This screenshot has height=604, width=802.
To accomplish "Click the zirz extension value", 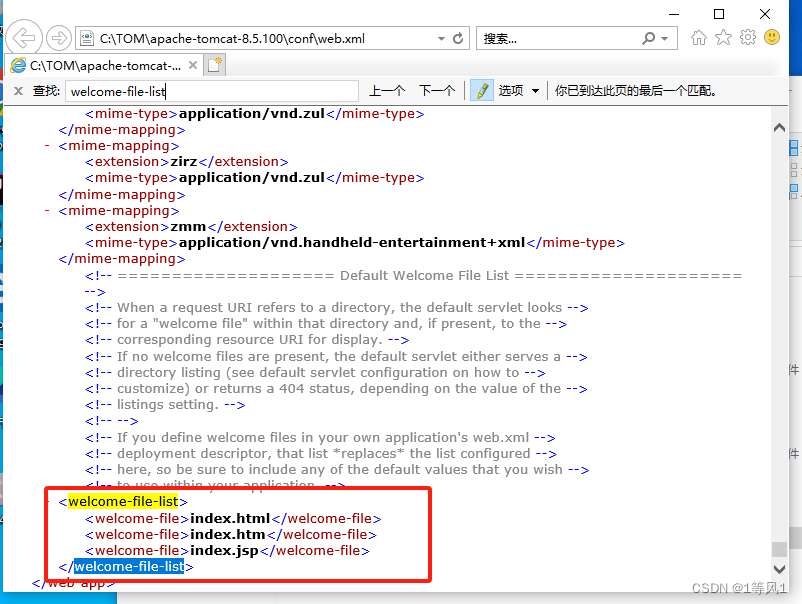I will click(184, 162).
